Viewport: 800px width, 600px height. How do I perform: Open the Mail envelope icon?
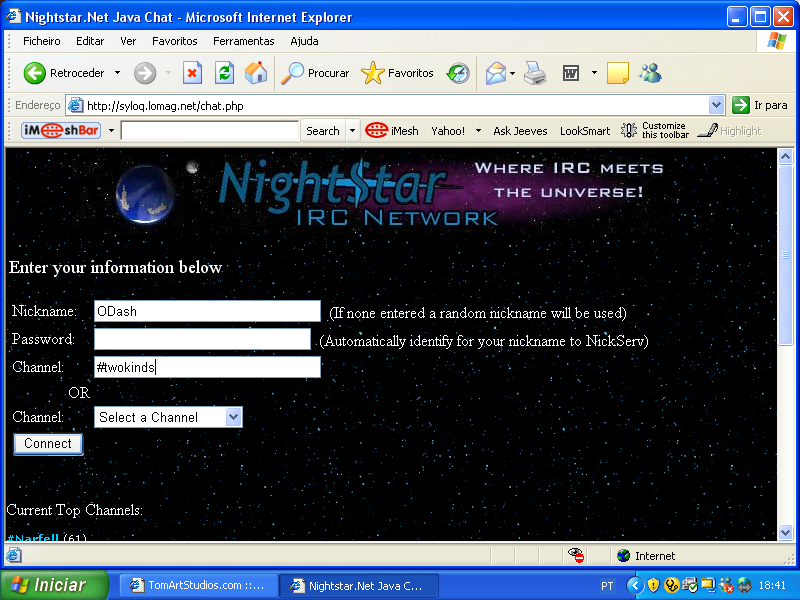point(495,73)
